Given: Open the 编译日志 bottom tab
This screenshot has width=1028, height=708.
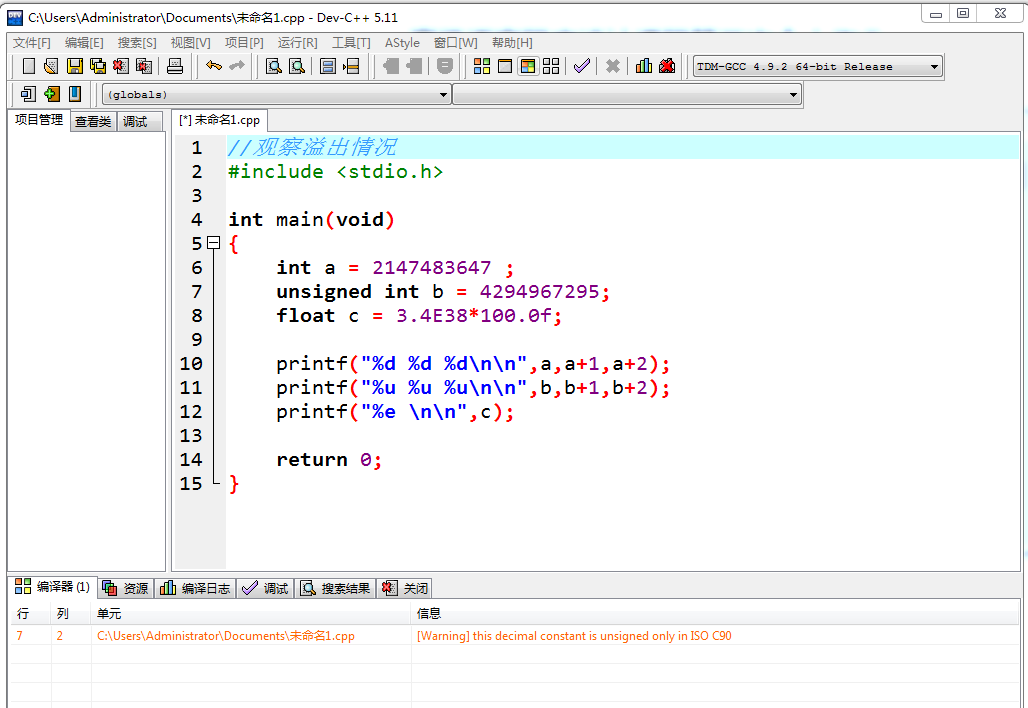Looking at the screenshot, I should (x=195, y=588).
